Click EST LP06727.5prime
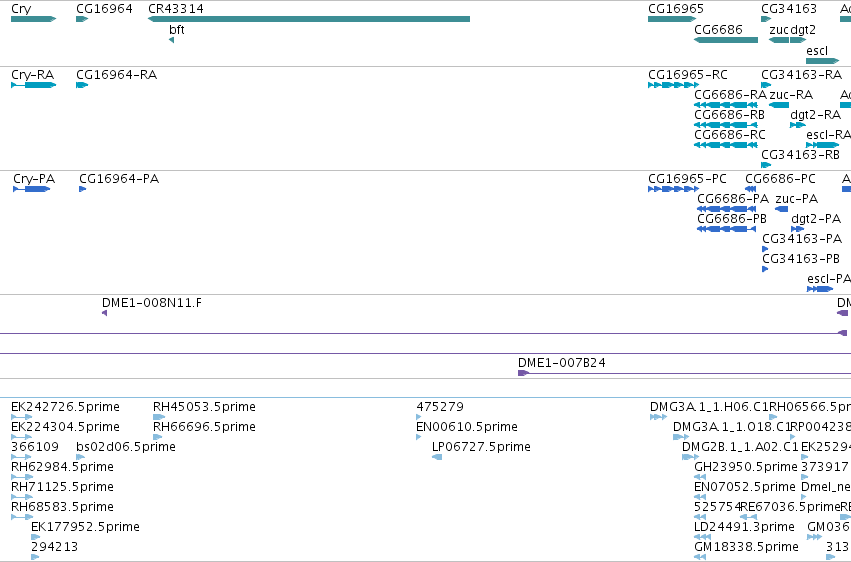This screenshot has width=851, height=562. pyautogui.click(x=481, y=447)
